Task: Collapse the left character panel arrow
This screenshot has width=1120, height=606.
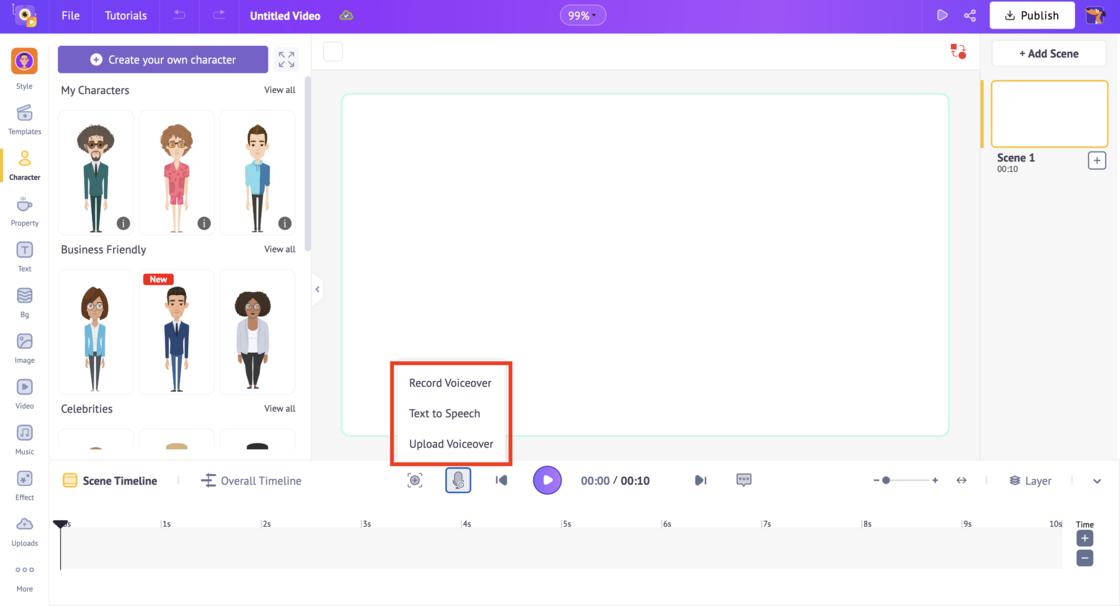Action: [317, 289]
